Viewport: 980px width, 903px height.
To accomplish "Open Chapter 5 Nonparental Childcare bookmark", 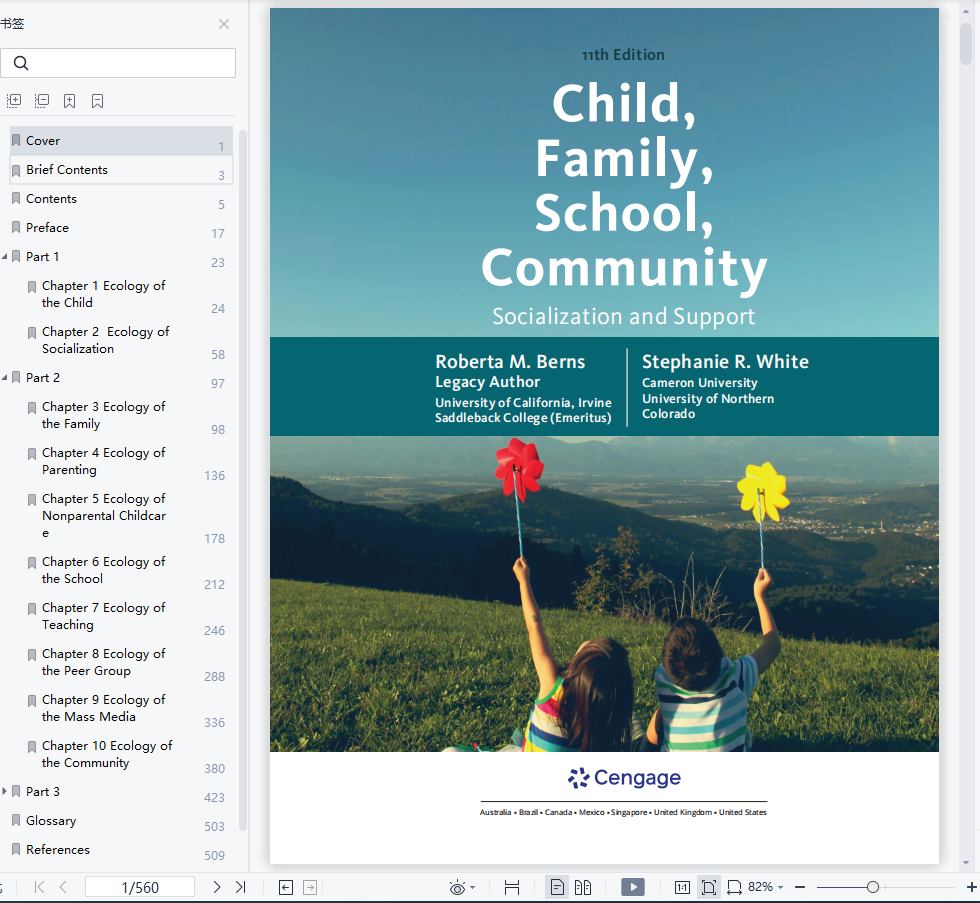I will 104,516.
